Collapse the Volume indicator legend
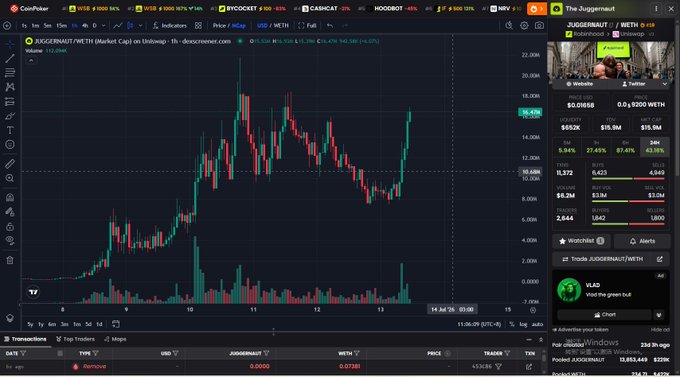The height and width of the screenshot is (377, 680). 31,60
